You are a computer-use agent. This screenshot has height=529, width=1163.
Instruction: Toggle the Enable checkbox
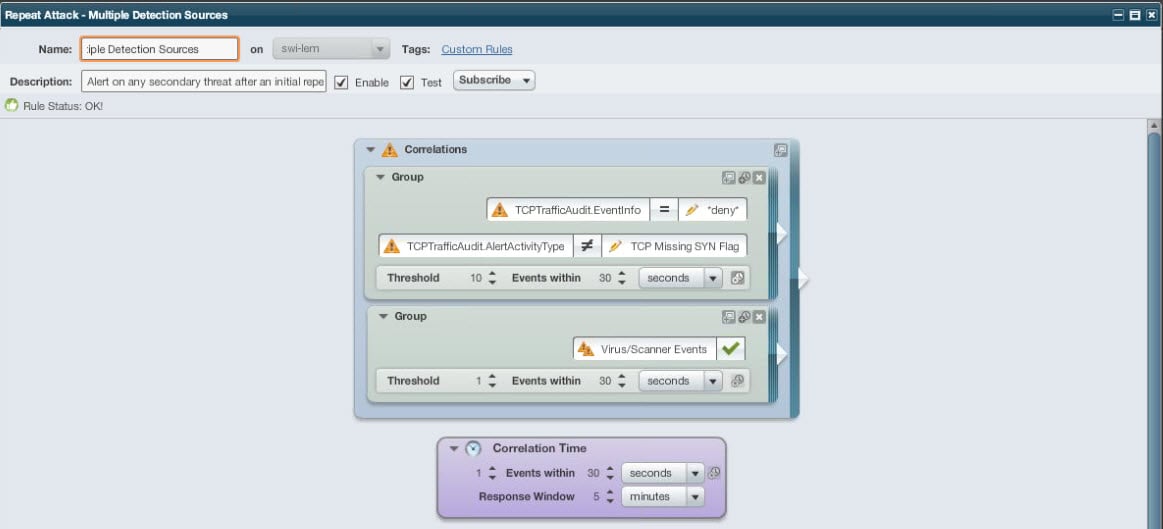[341, 82]
